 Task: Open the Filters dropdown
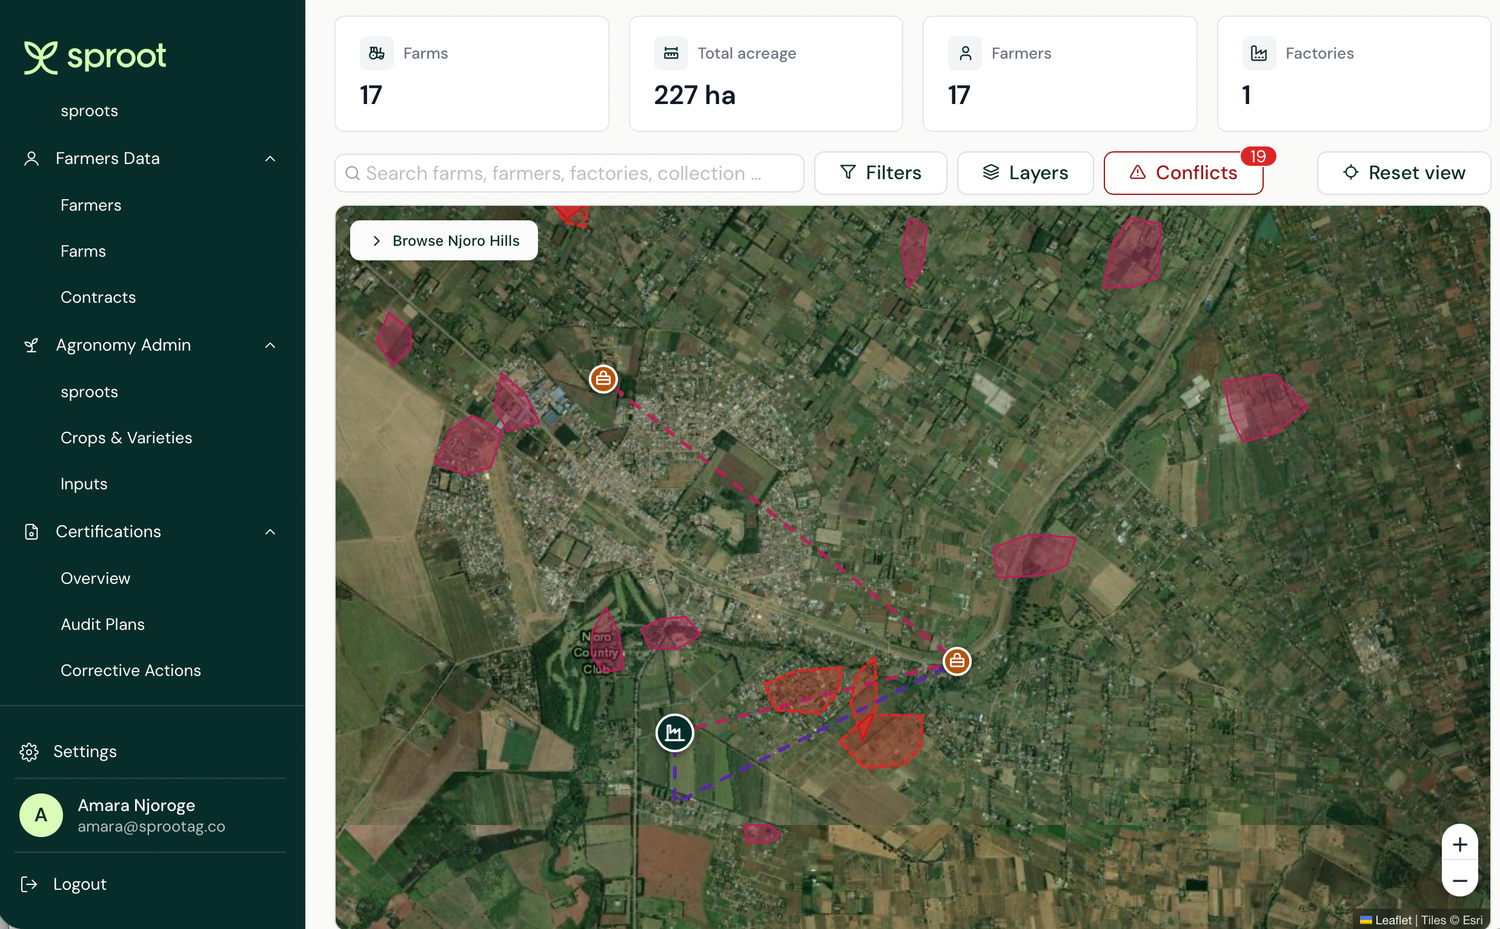click(x=881, y=173)
